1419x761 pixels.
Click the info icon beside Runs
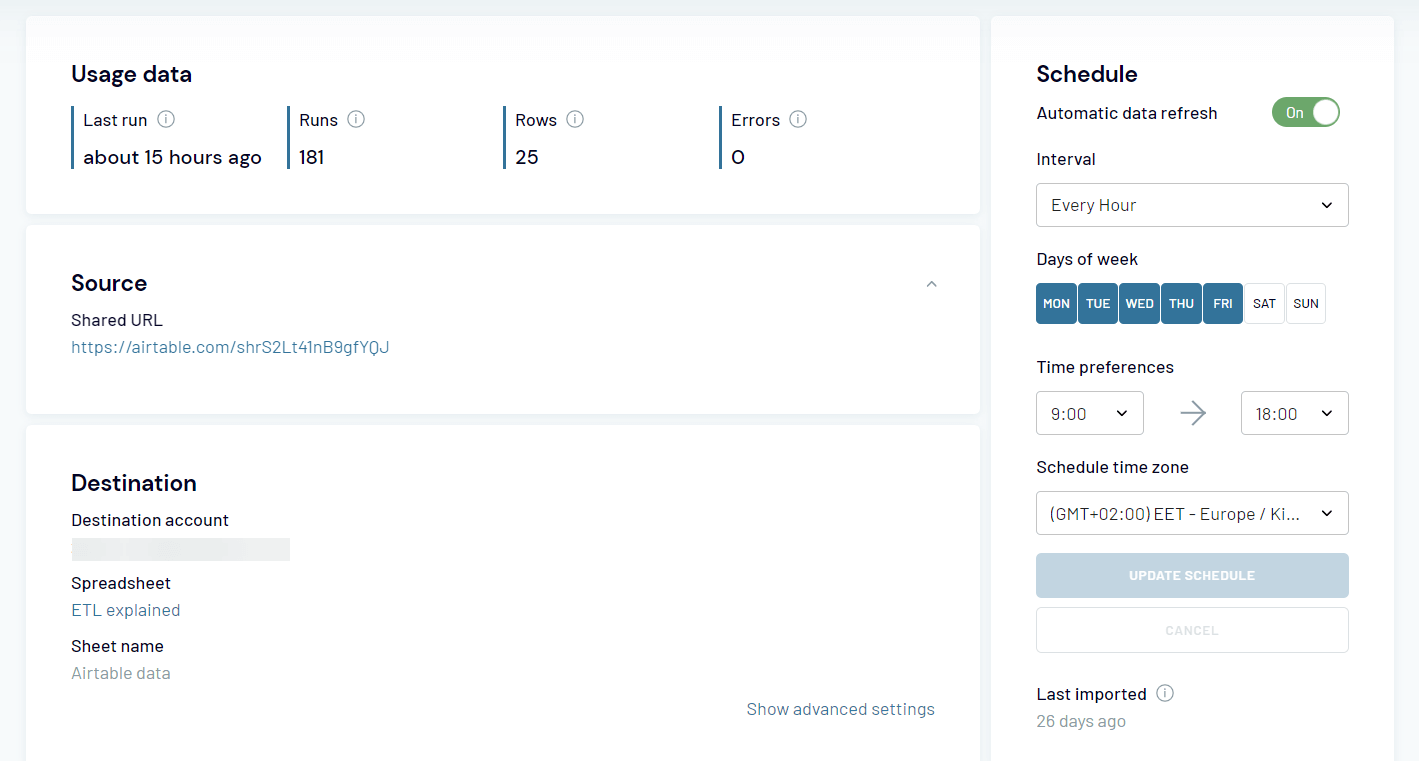(357, 119)
